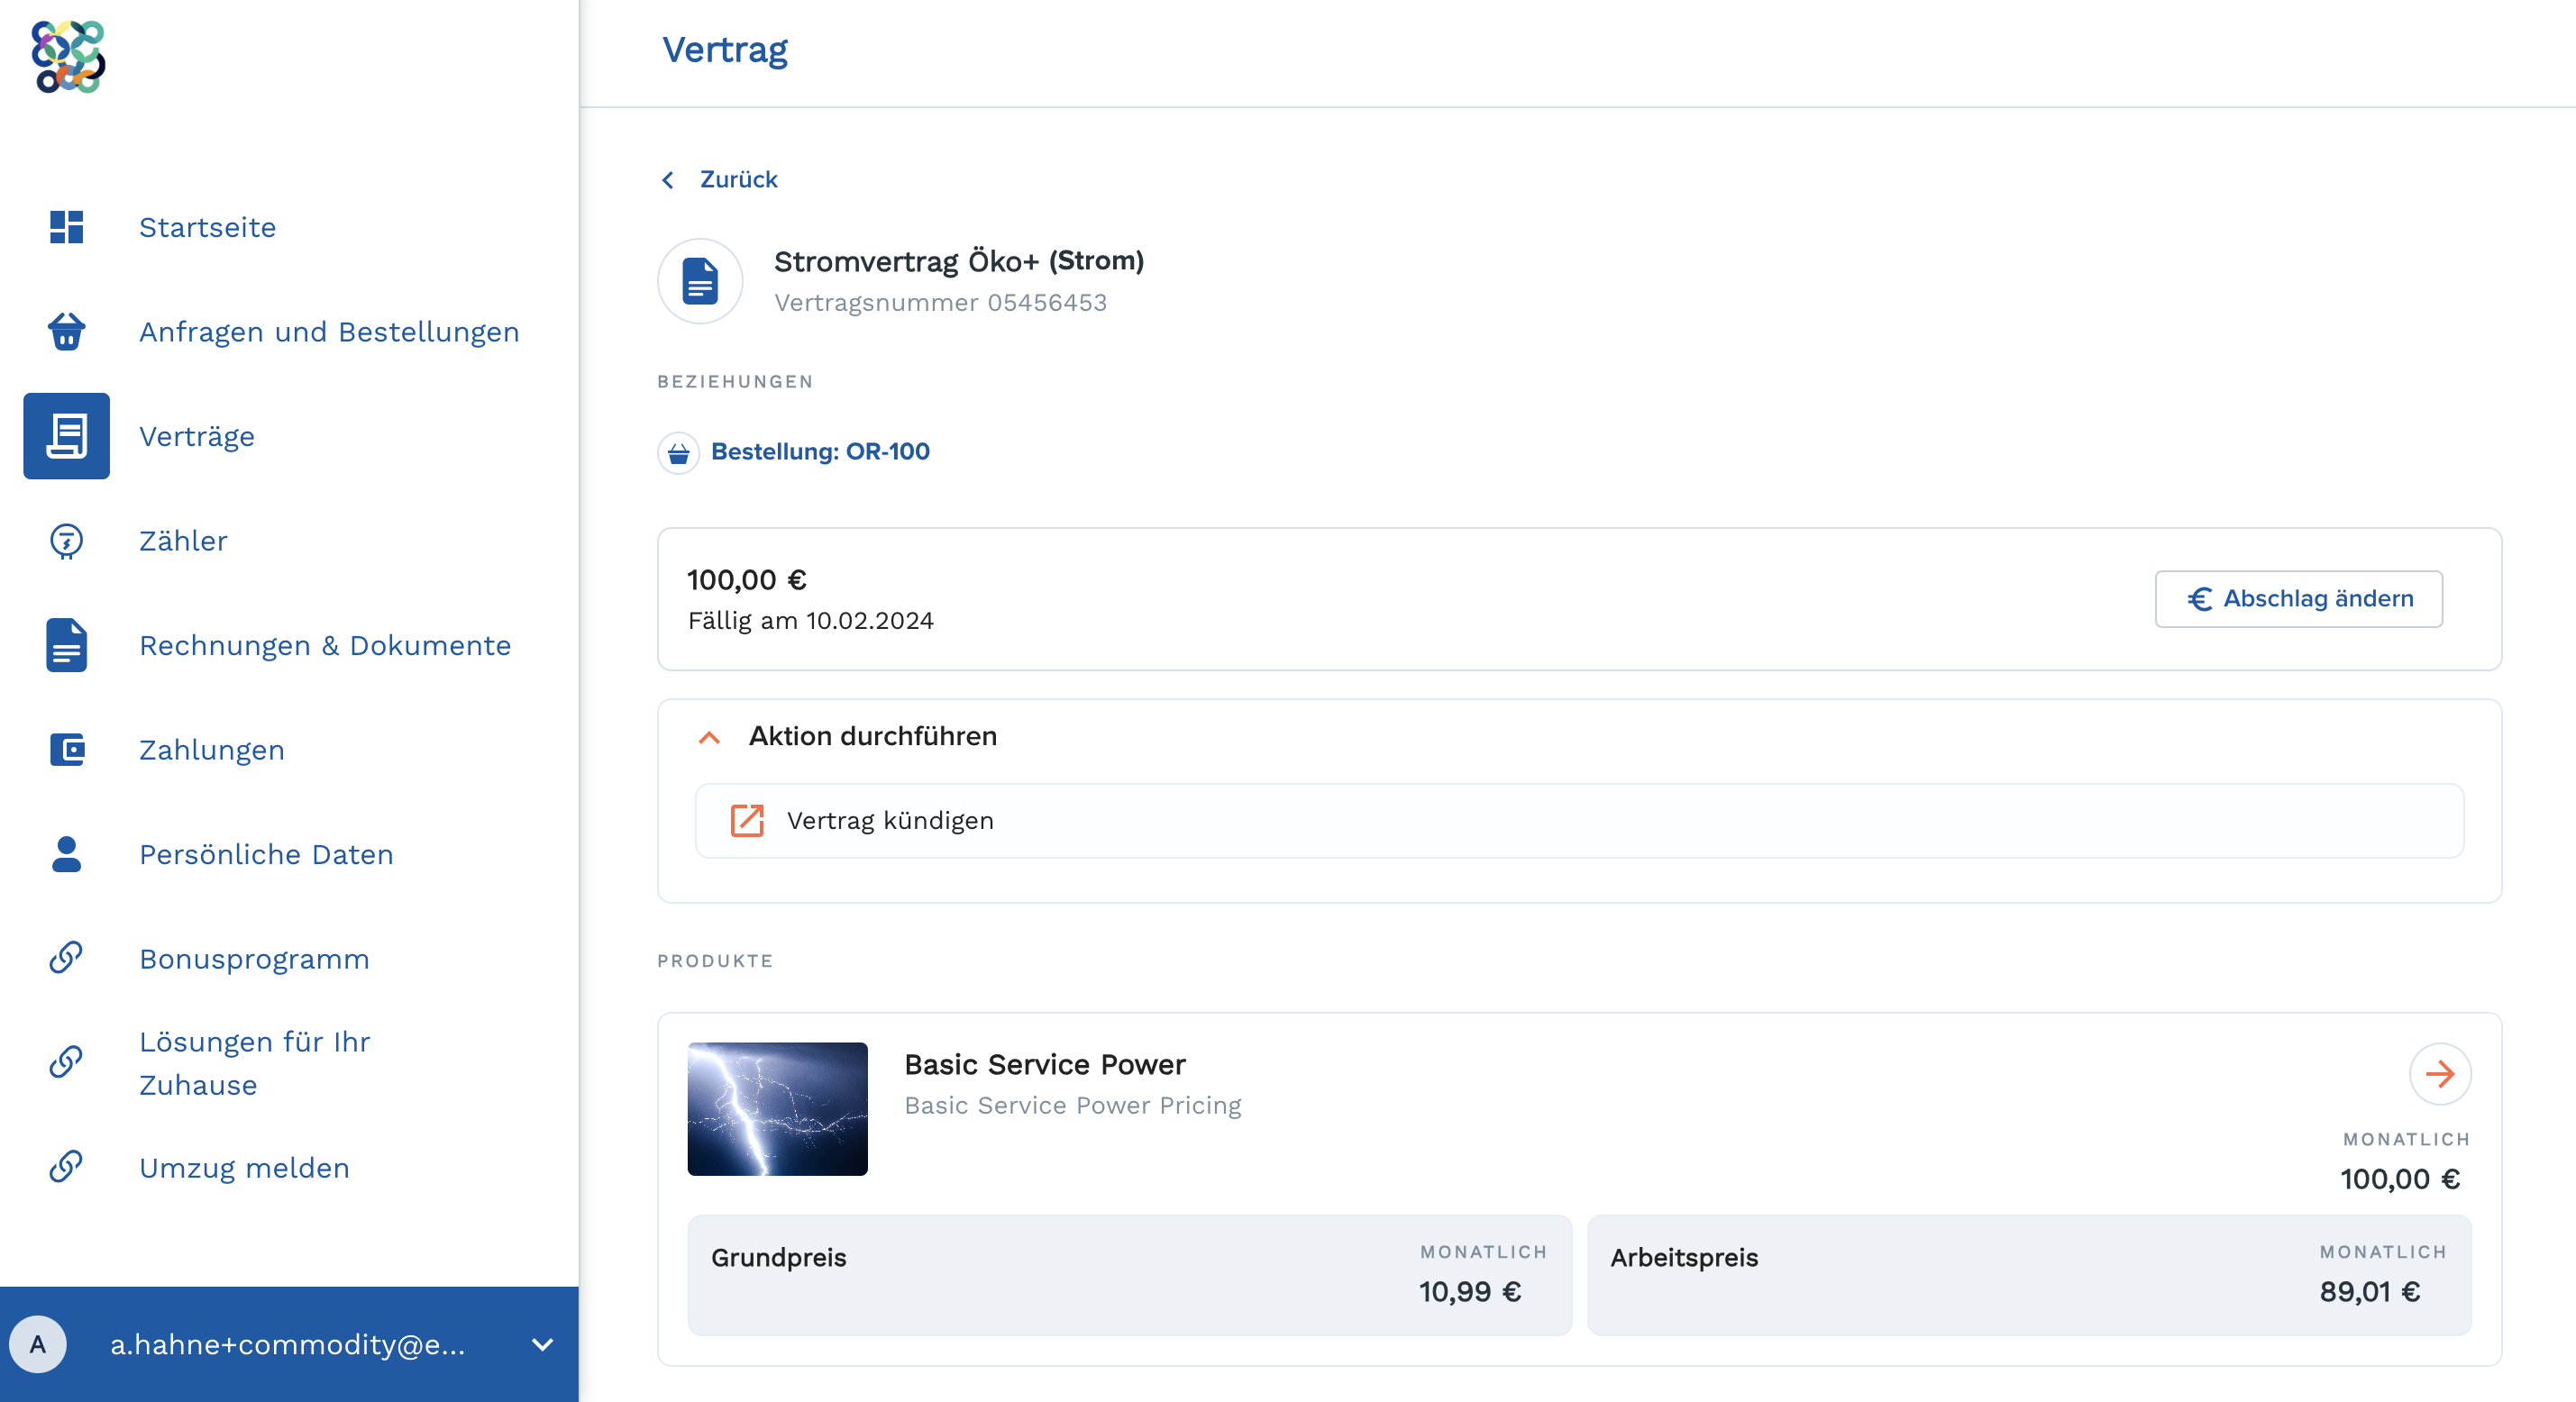Open Bonusprogramm link
The image size is (2576, 1402).
click(x=254, y=958)
